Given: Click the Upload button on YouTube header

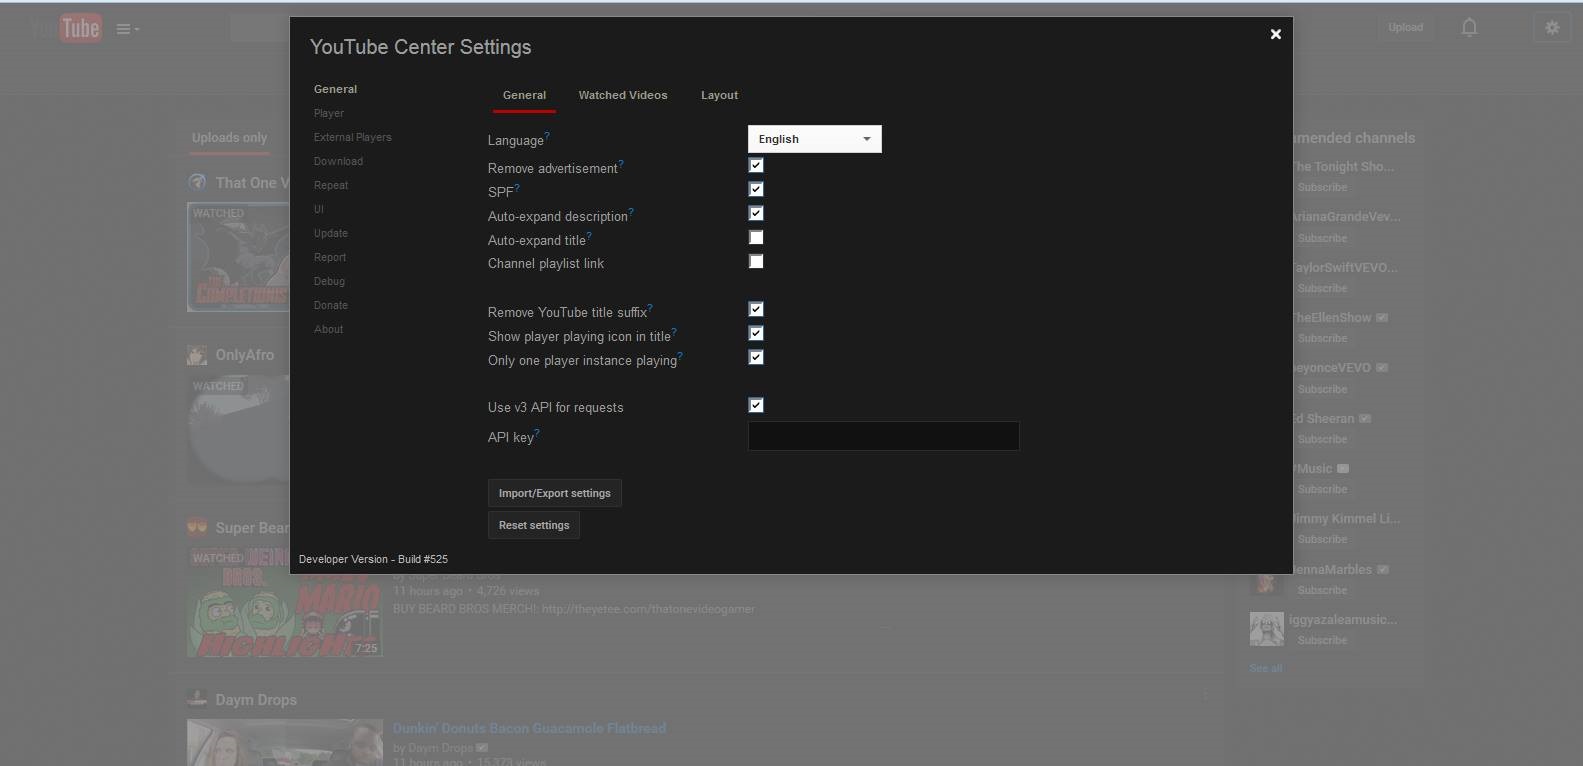Looking at the screenshot, I should pyautogui.click(x=1405, y=27).
